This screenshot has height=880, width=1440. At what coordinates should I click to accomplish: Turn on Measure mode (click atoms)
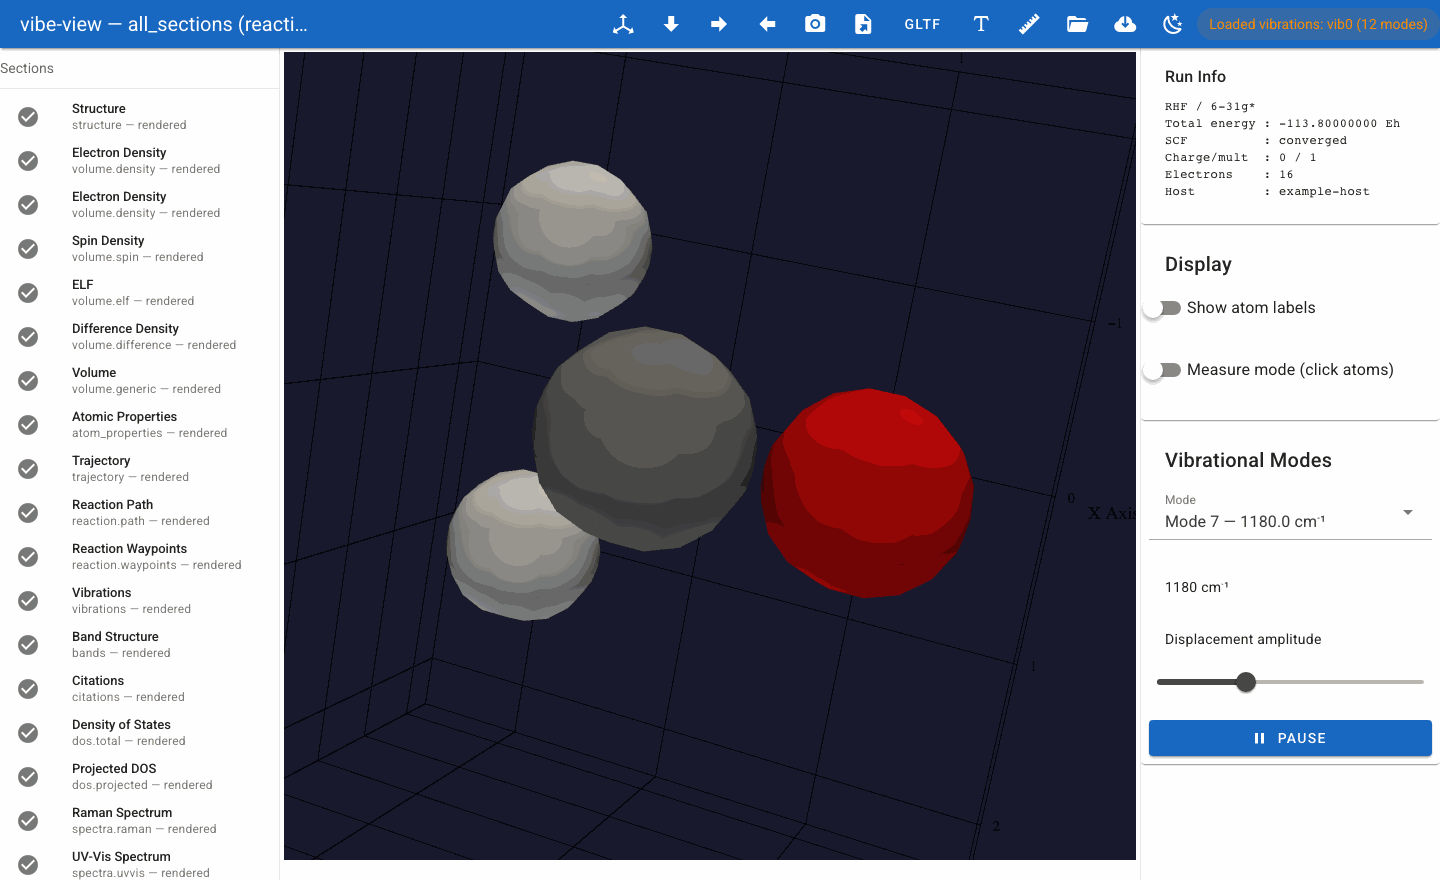(1163, 370)
